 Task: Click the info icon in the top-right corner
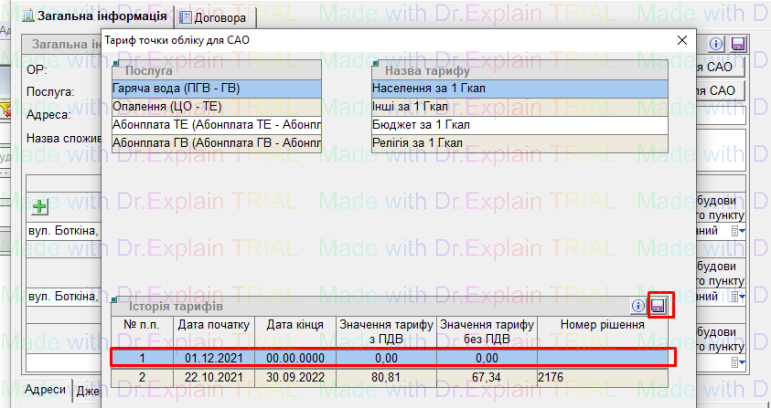pyautogui.click(x=716, y=45)
